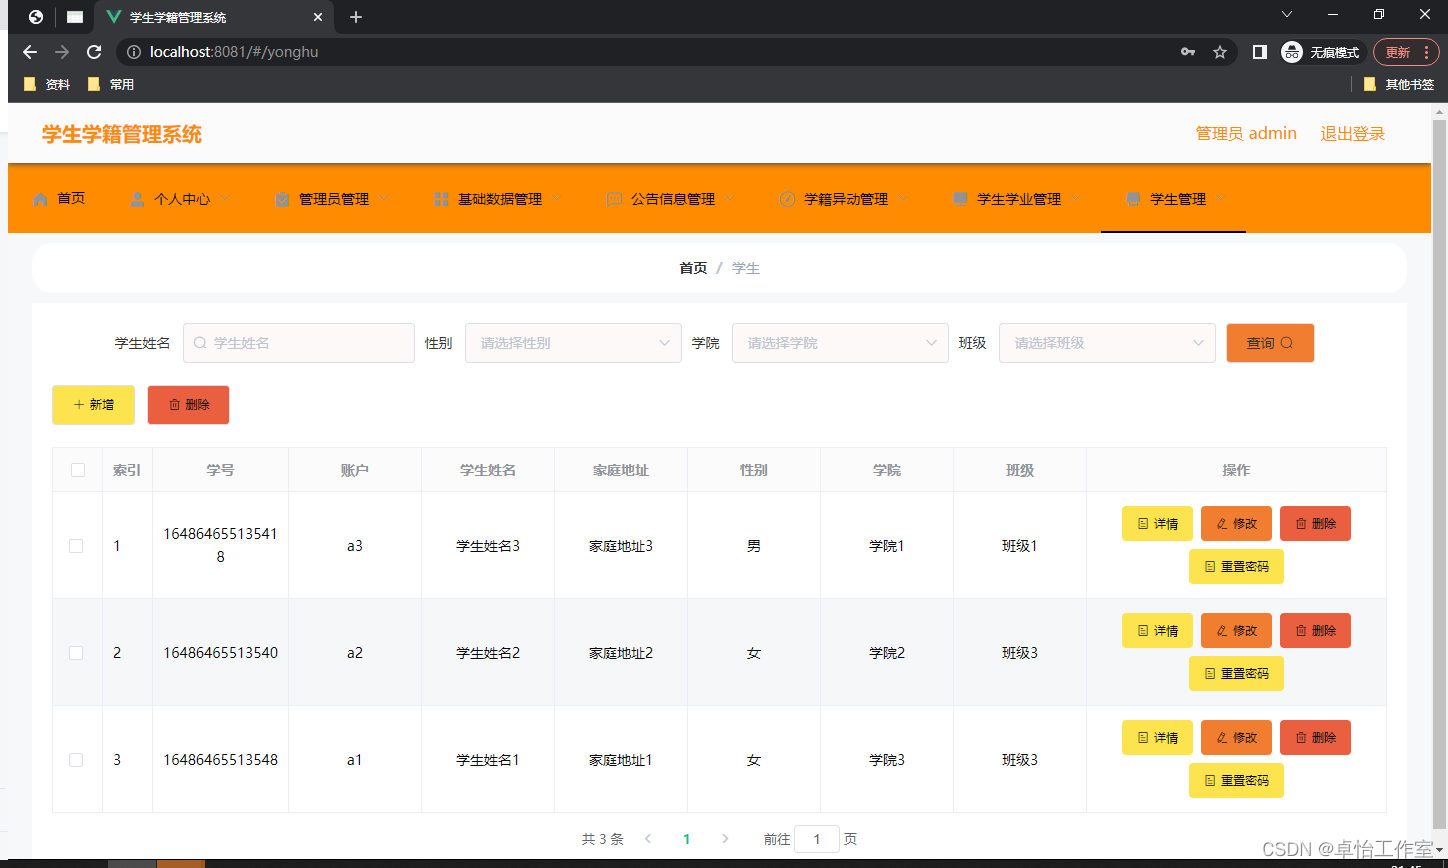Click the yellow 新增 button
Image resolution: width=1448 pixels, height=868 pixels.
(x=93, y=405)
